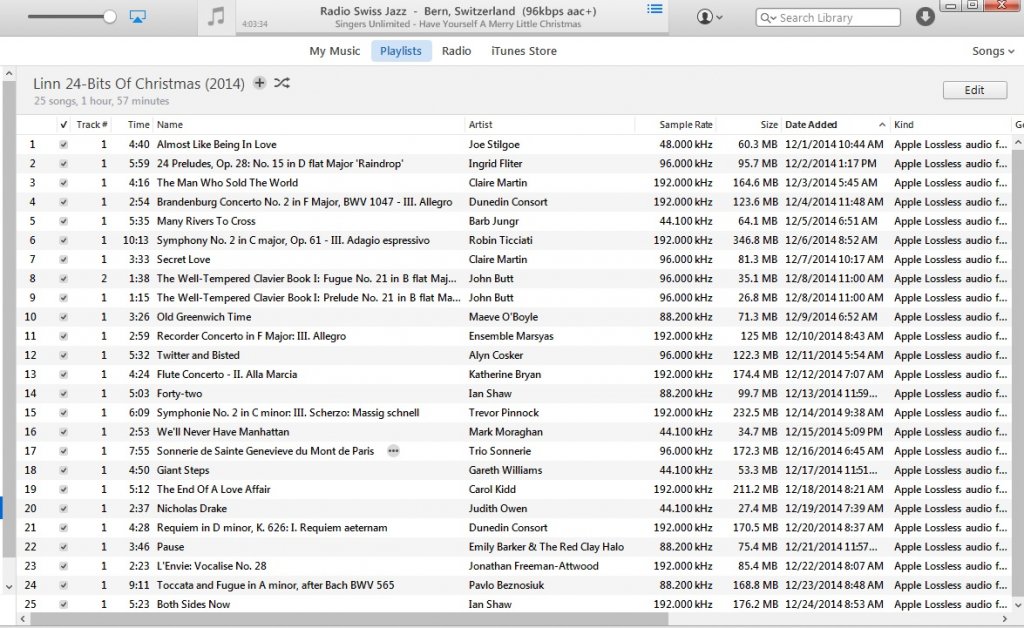Sort by the checkmark column header
This screenshot has width=1024, height=628.
pos(63,125)
